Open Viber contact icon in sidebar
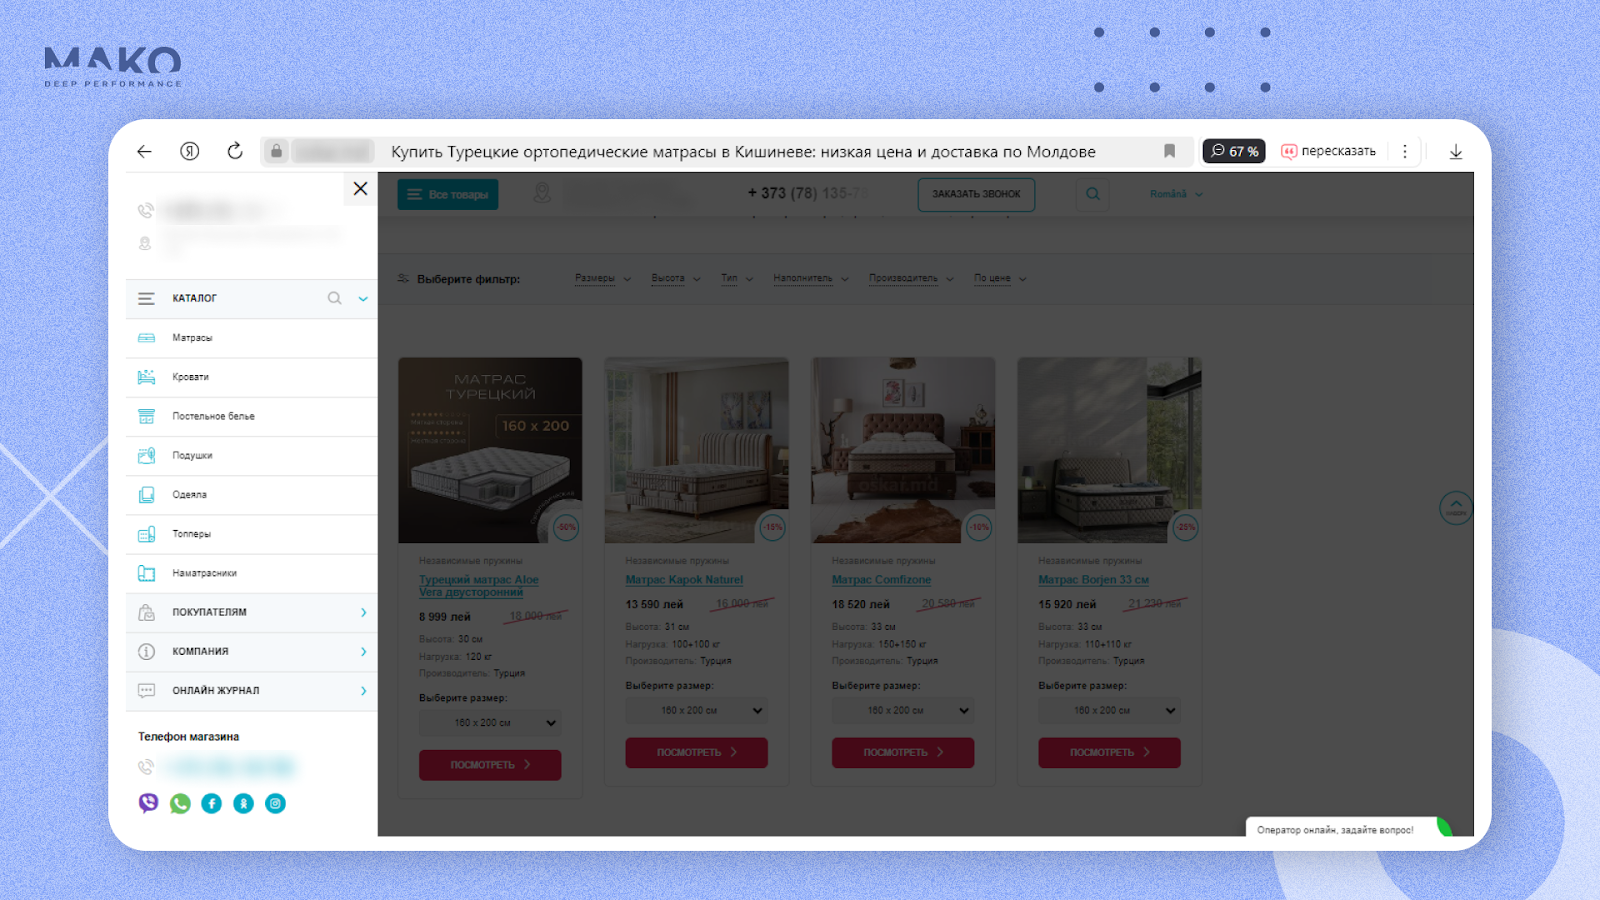The image size is (1600, 900). (148, 803)
